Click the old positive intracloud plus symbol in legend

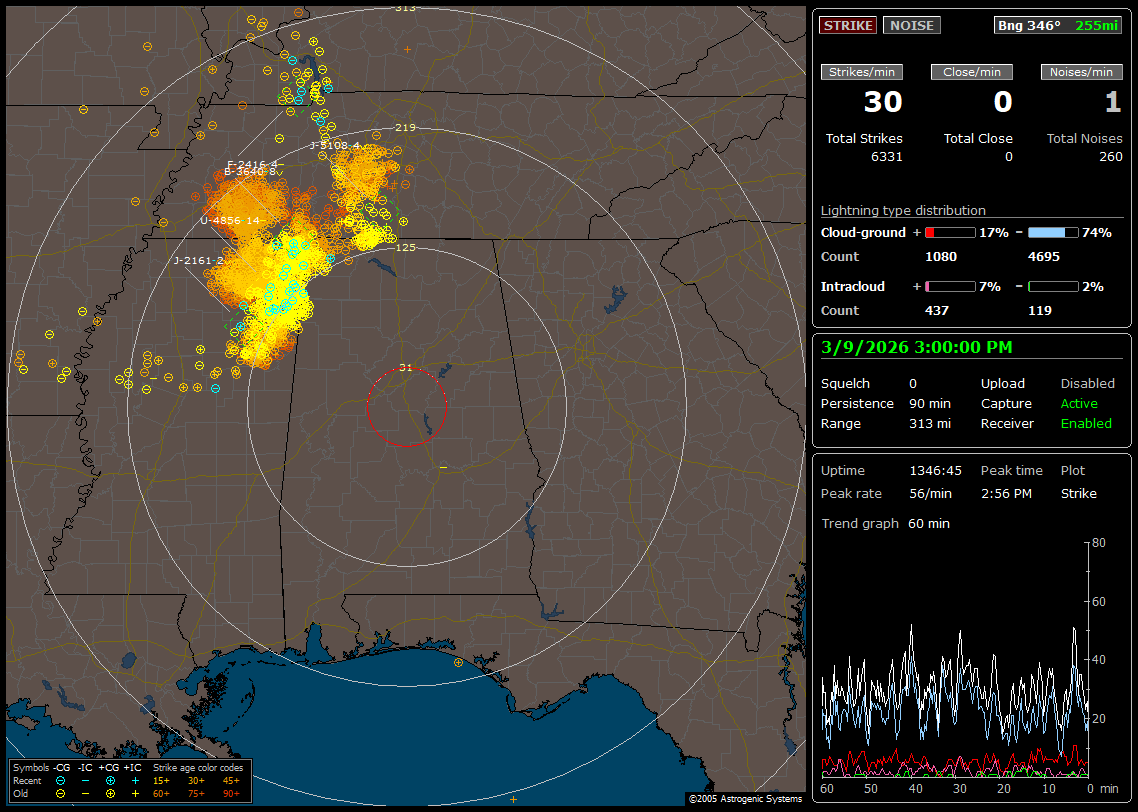135,793
